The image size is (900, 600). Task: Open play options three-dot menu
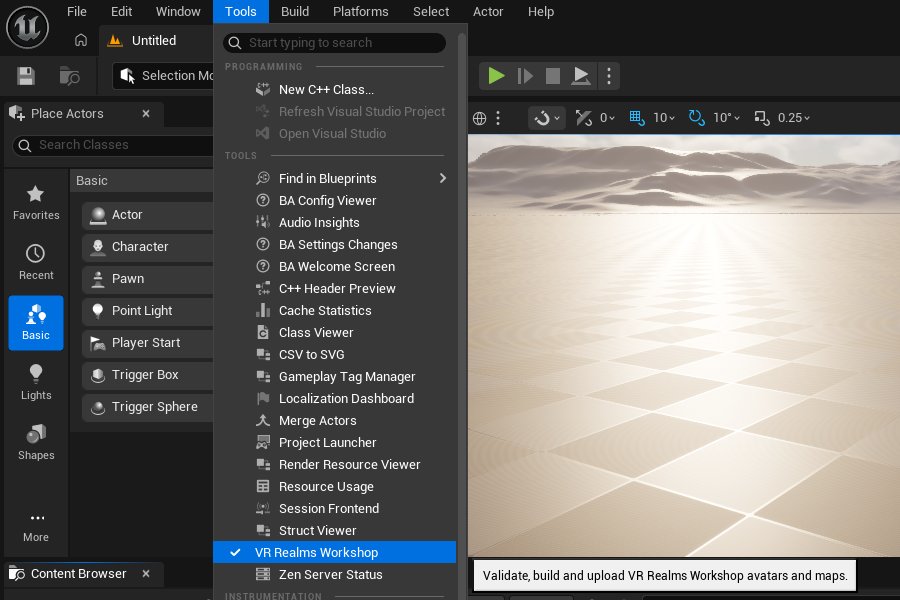[609, 76]
